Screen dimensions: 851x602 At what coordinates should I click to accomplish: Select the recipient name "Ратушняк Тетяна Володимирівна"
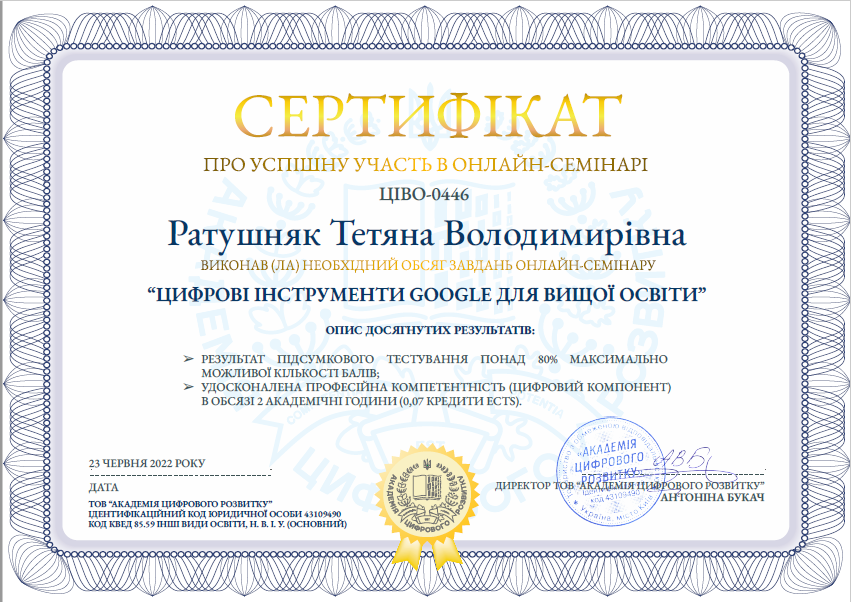tap(427, 235)
